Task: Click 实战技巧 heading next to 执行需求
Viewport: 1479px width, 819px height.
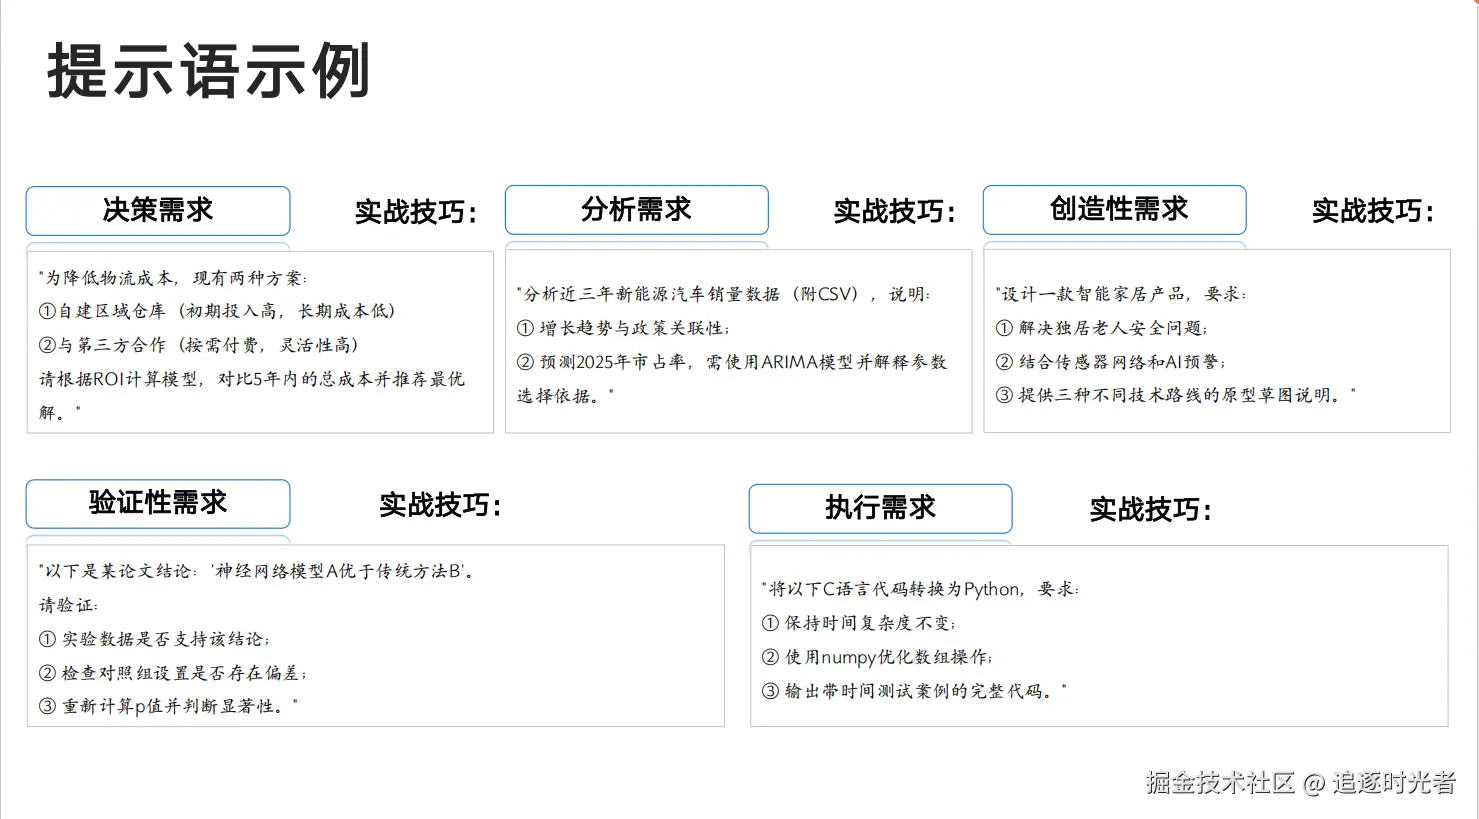Action: click(x=1151, y=510)
